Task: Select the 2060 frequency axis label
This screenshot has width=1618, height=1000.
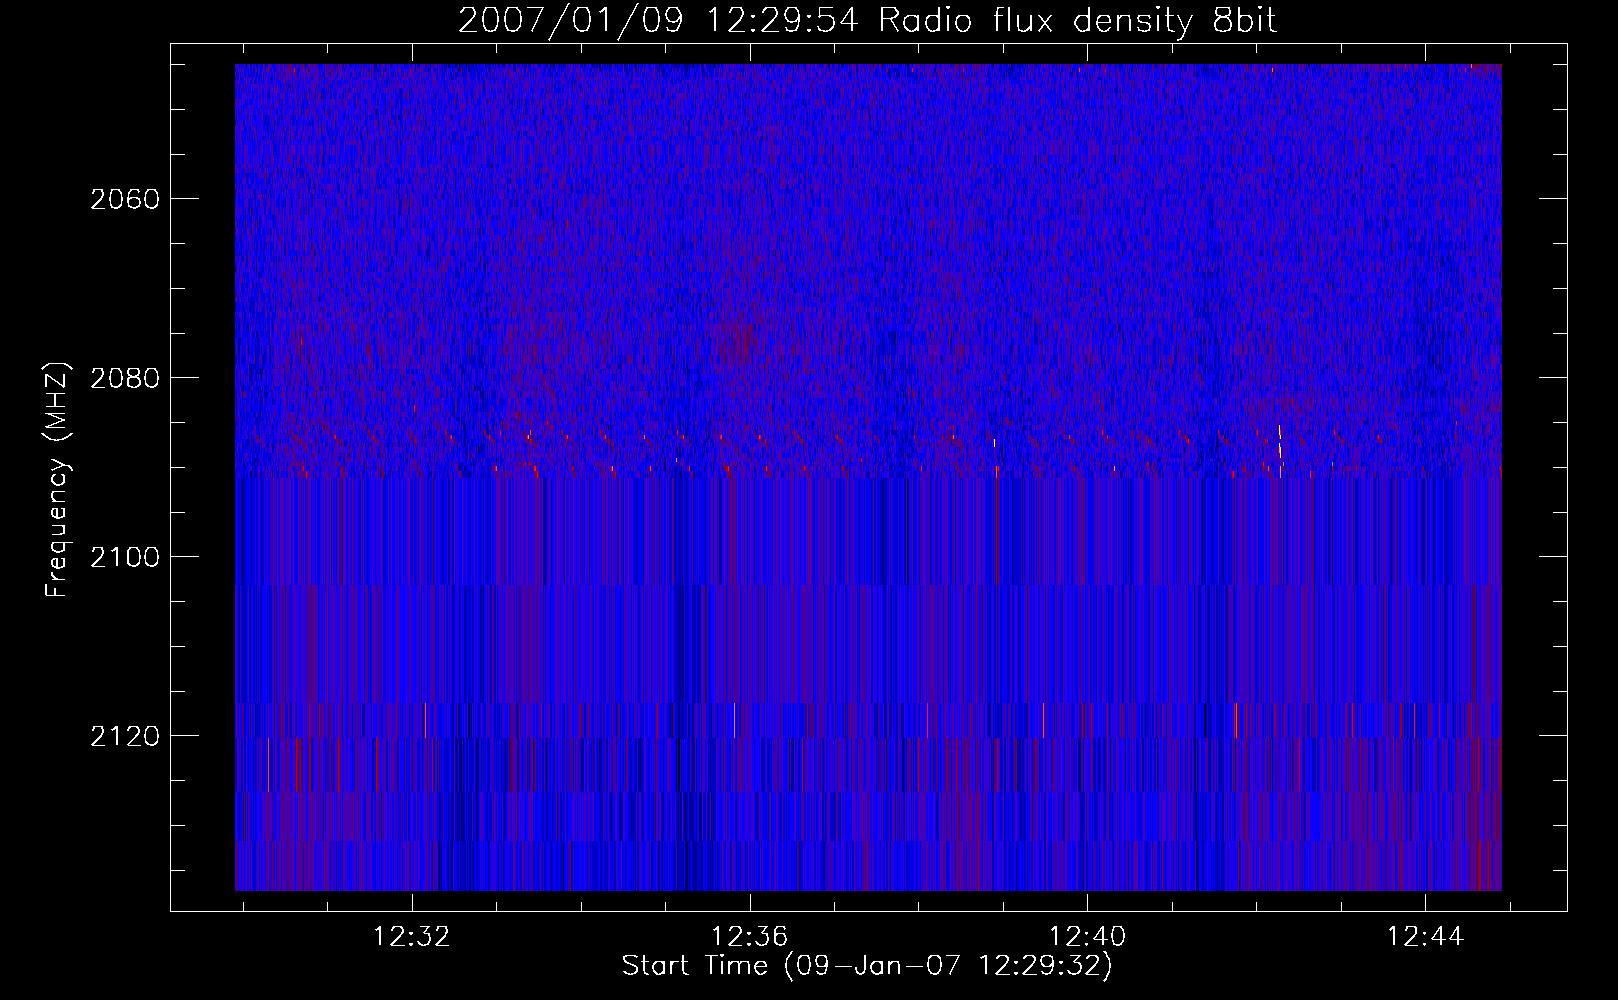Action: tap(125, 199)
